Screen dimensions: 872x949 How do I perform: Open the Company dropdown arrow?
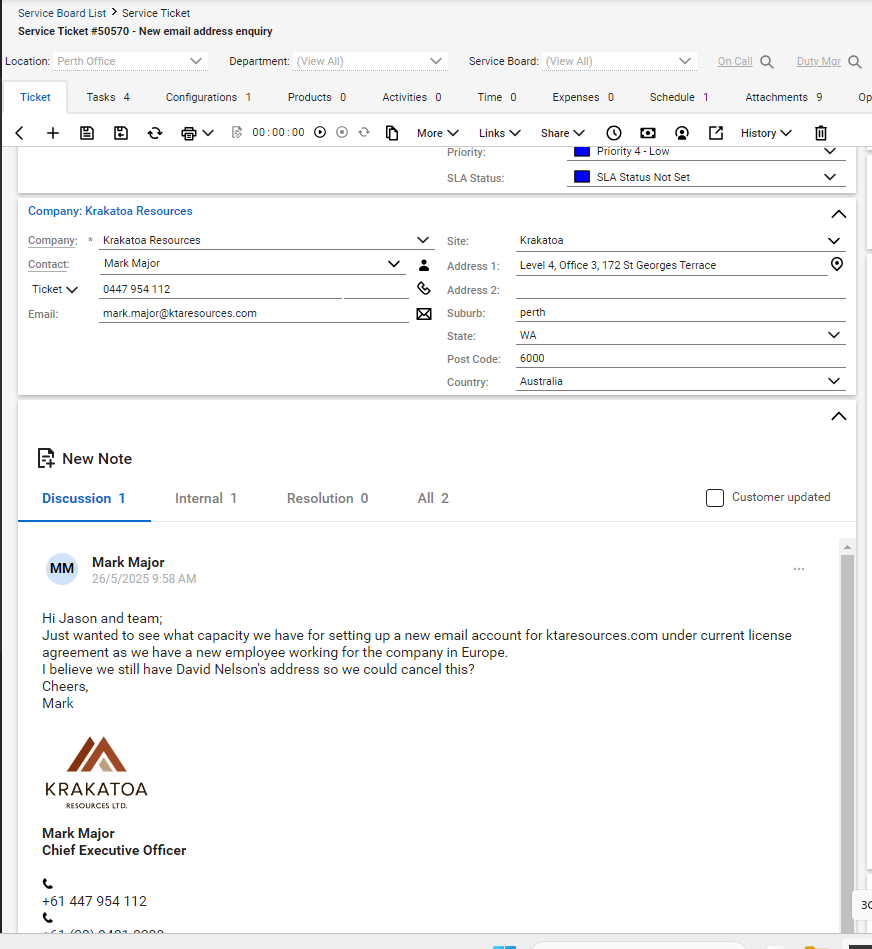pos(423,240)
